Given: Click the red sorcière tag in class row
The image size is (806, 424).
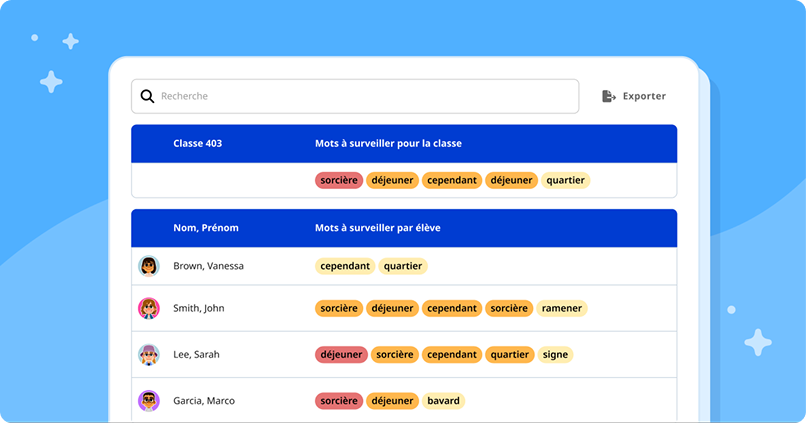Looking at the screenshot, I should [339, 180].
